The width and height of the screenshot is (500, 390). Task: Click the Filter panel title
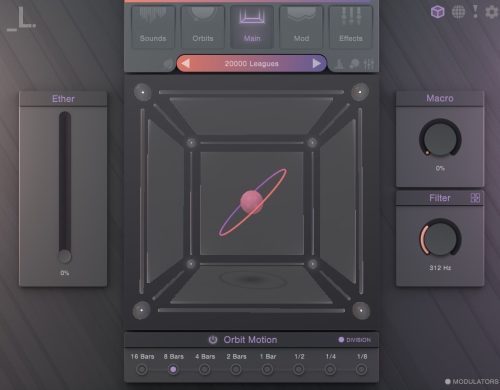pyautogui.click(x=439, y=198)
